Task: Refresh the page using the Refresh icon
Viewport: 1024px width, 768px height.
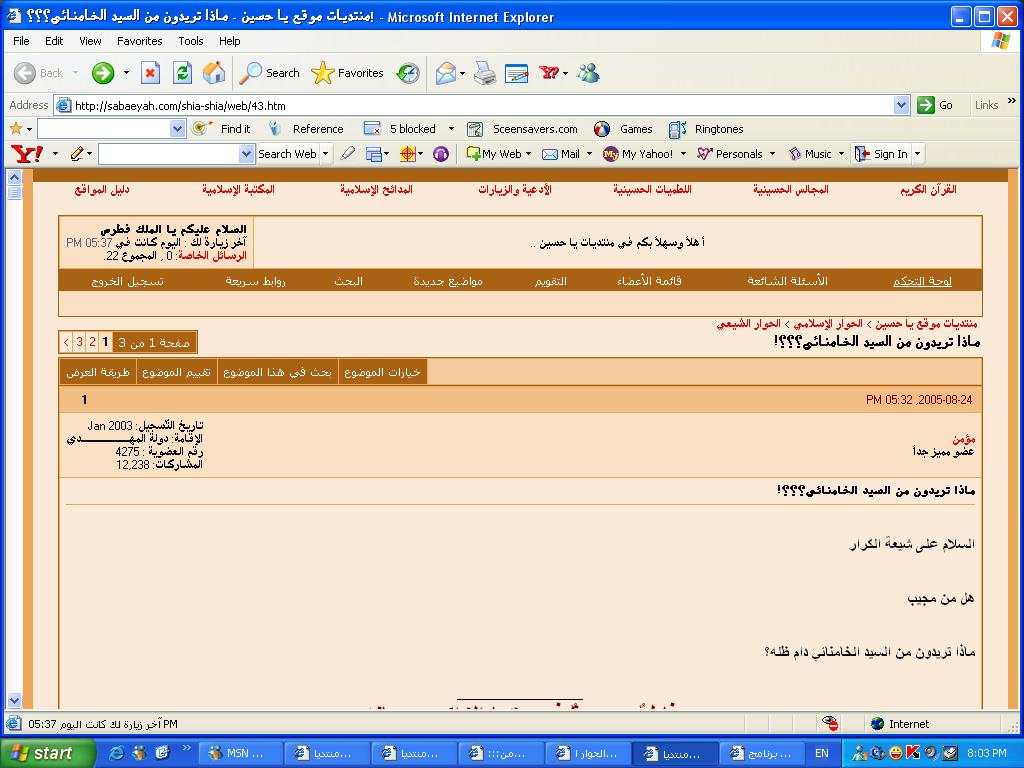Action: tap(182, 73)
